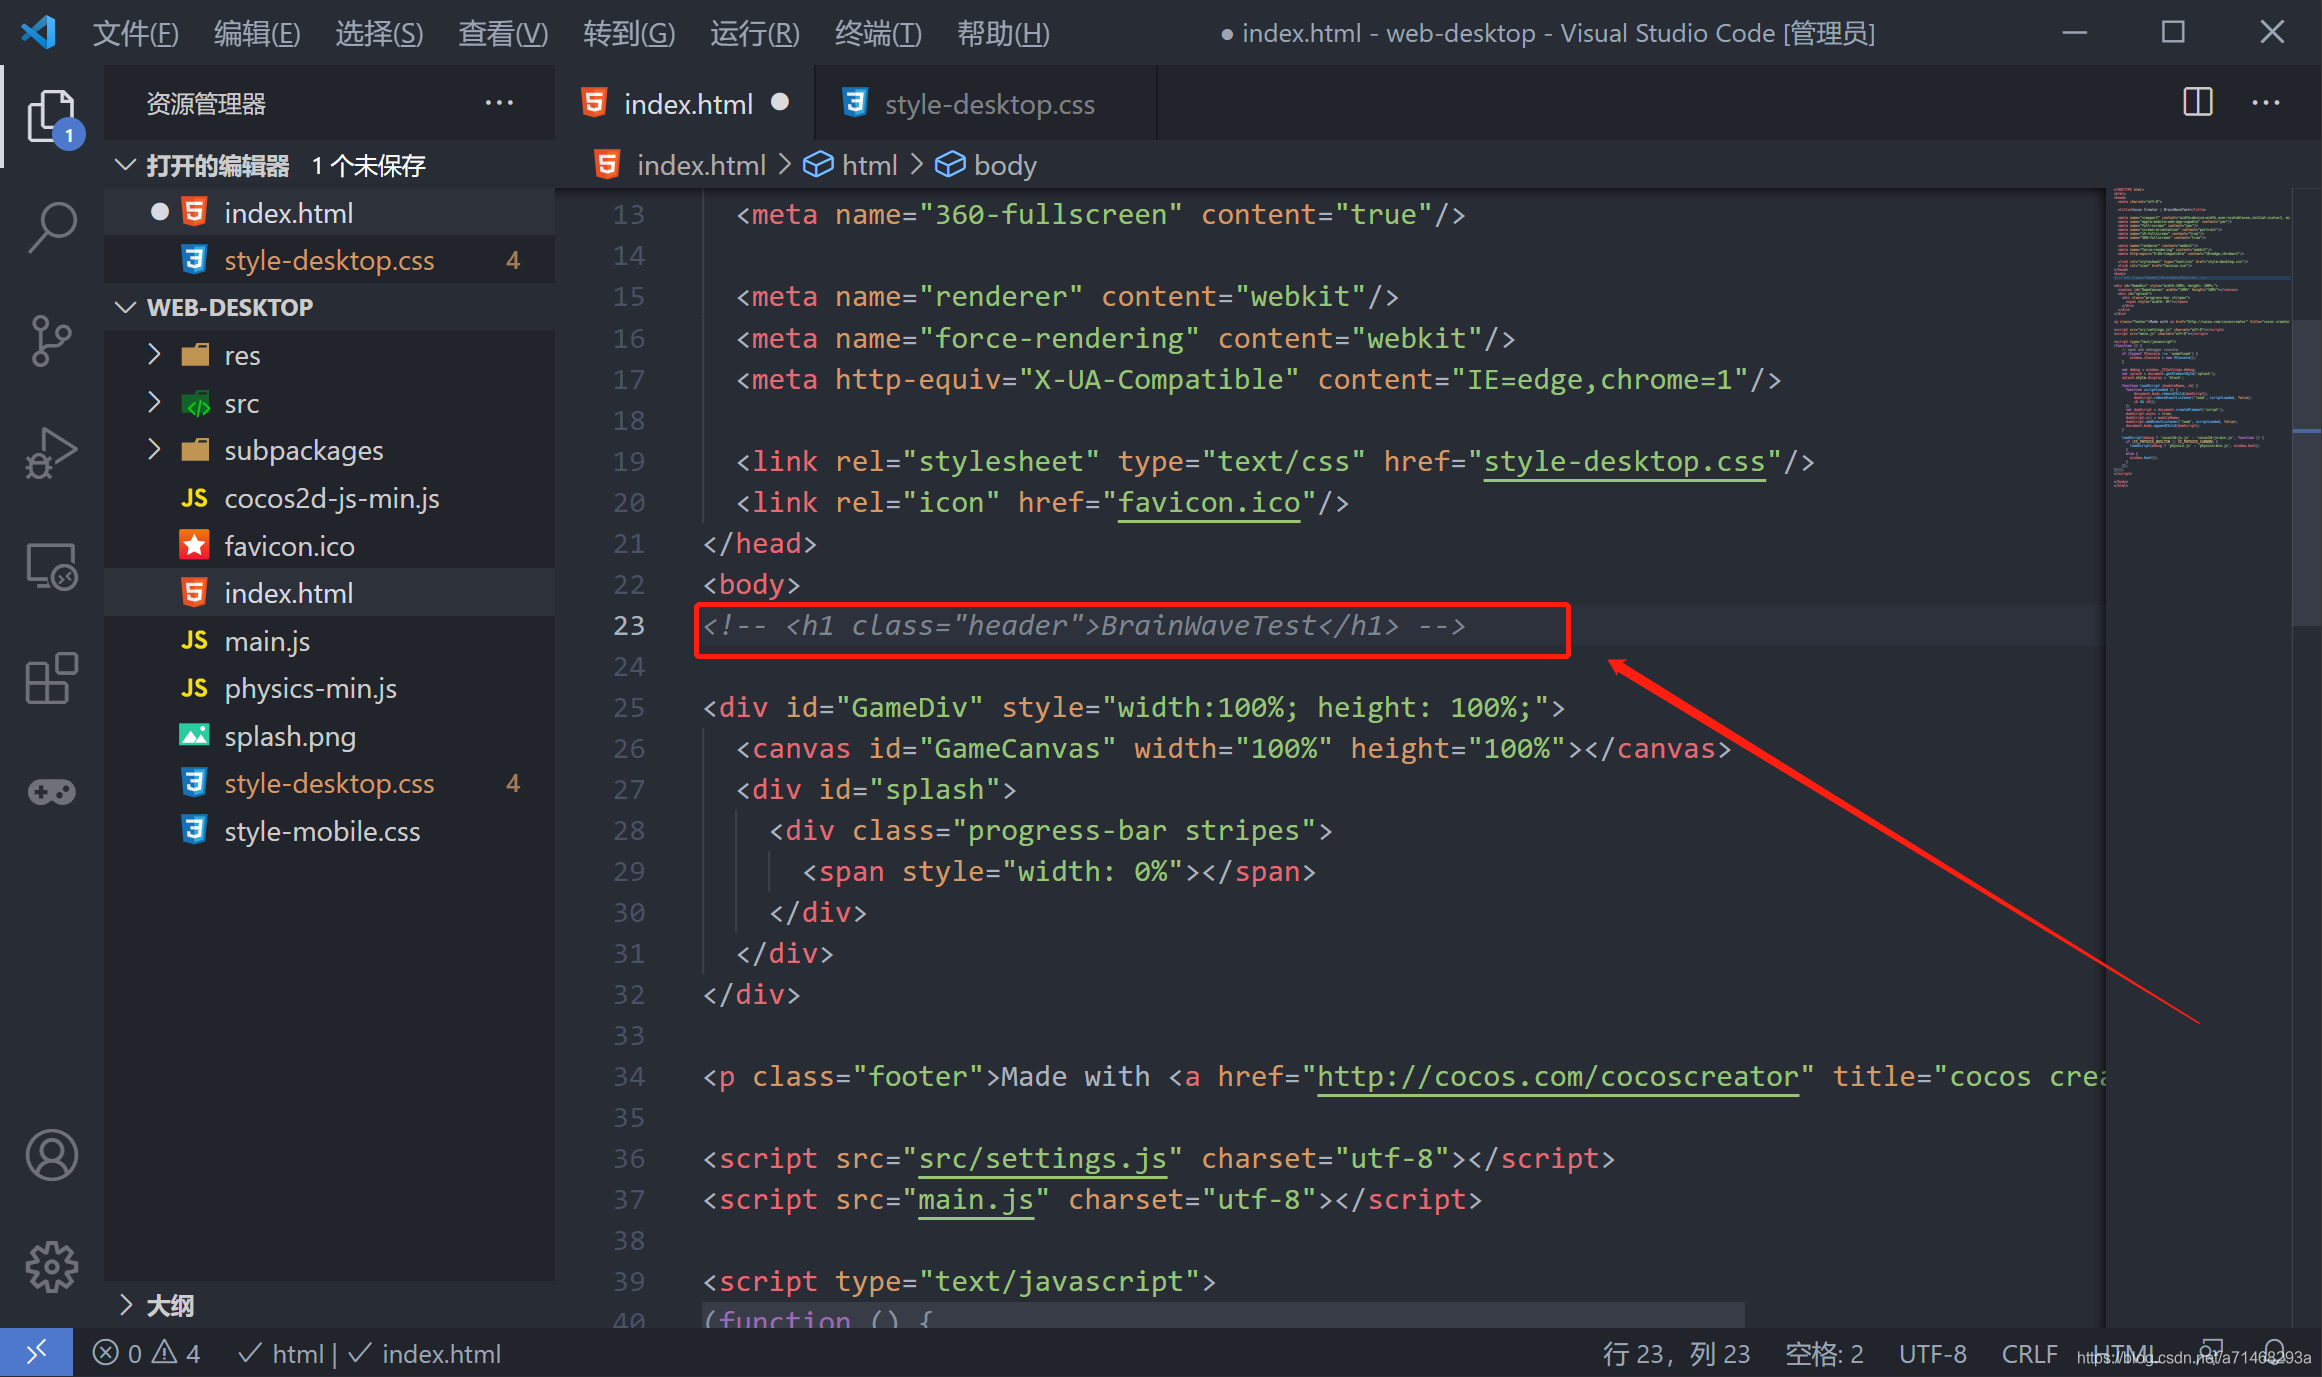2322x1377 pixels.
Task: Open Explorer panel more actions ellipsis
Action: coord(499,102)
